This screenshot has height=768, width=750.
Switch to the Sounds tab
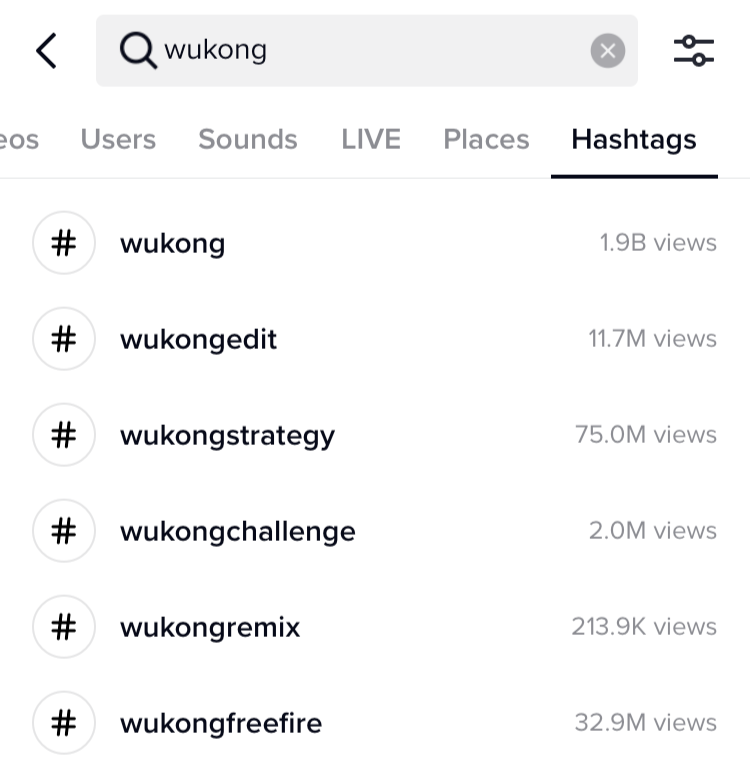[x=248, y=139]
